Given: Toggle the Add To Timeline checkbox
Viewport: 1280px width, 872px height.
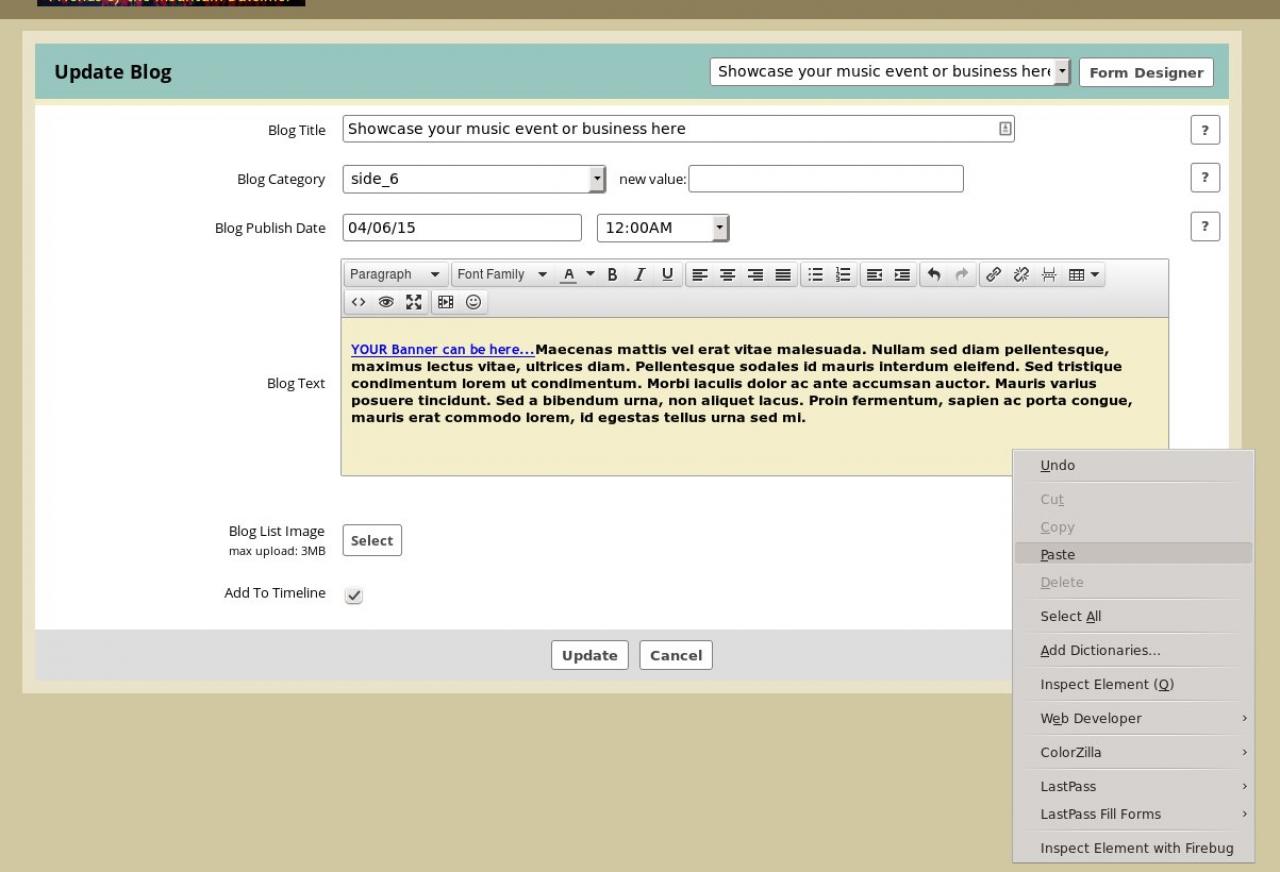Looking at the screenshot, I should 354,595.
